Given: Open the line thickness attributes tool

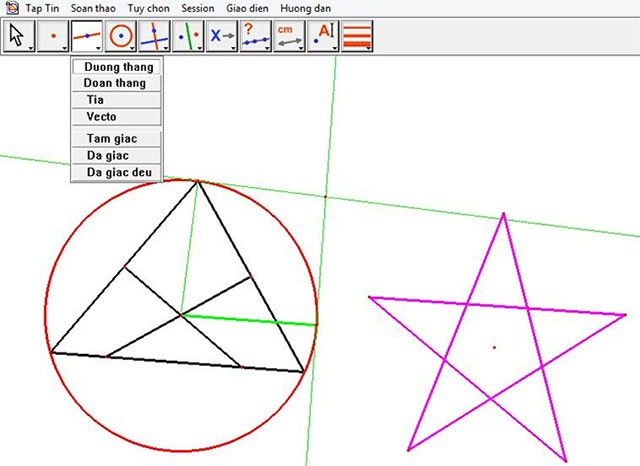Looking at the screenshot, I should pos(357,37).
